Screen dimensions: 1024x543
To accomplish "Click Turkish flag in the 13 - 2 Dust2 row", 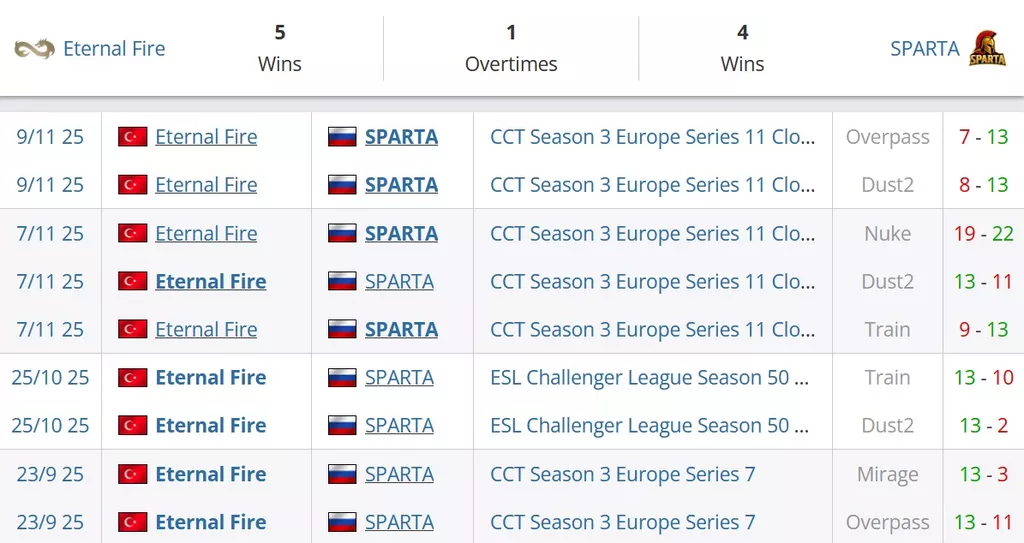I will (x=133, y=426).
